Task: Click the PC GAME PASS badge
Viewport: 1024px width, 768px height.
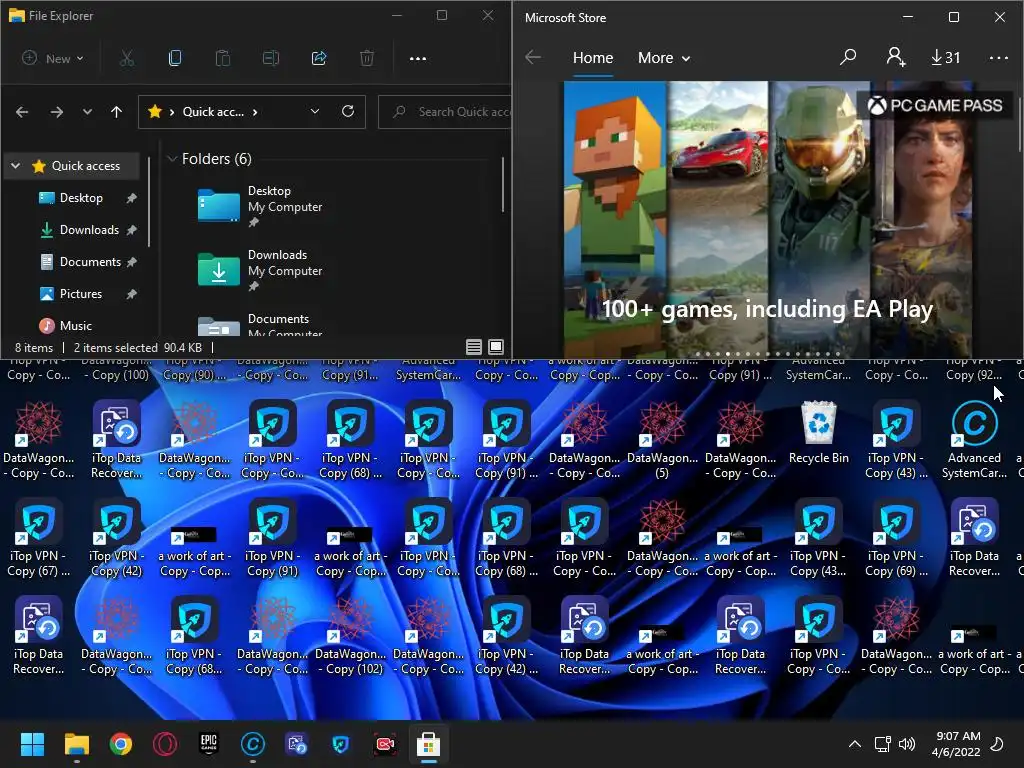Action: point(935,105)
